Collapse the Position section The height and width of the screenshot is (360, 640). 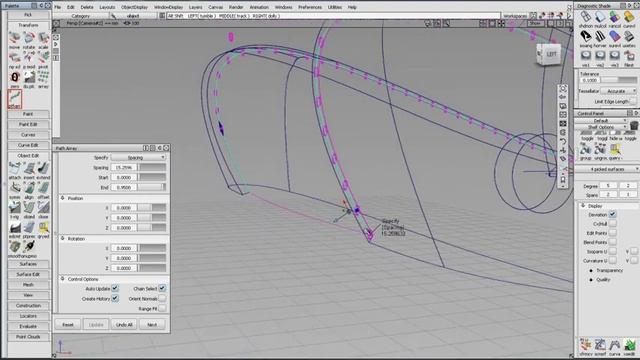pos(63,198)
